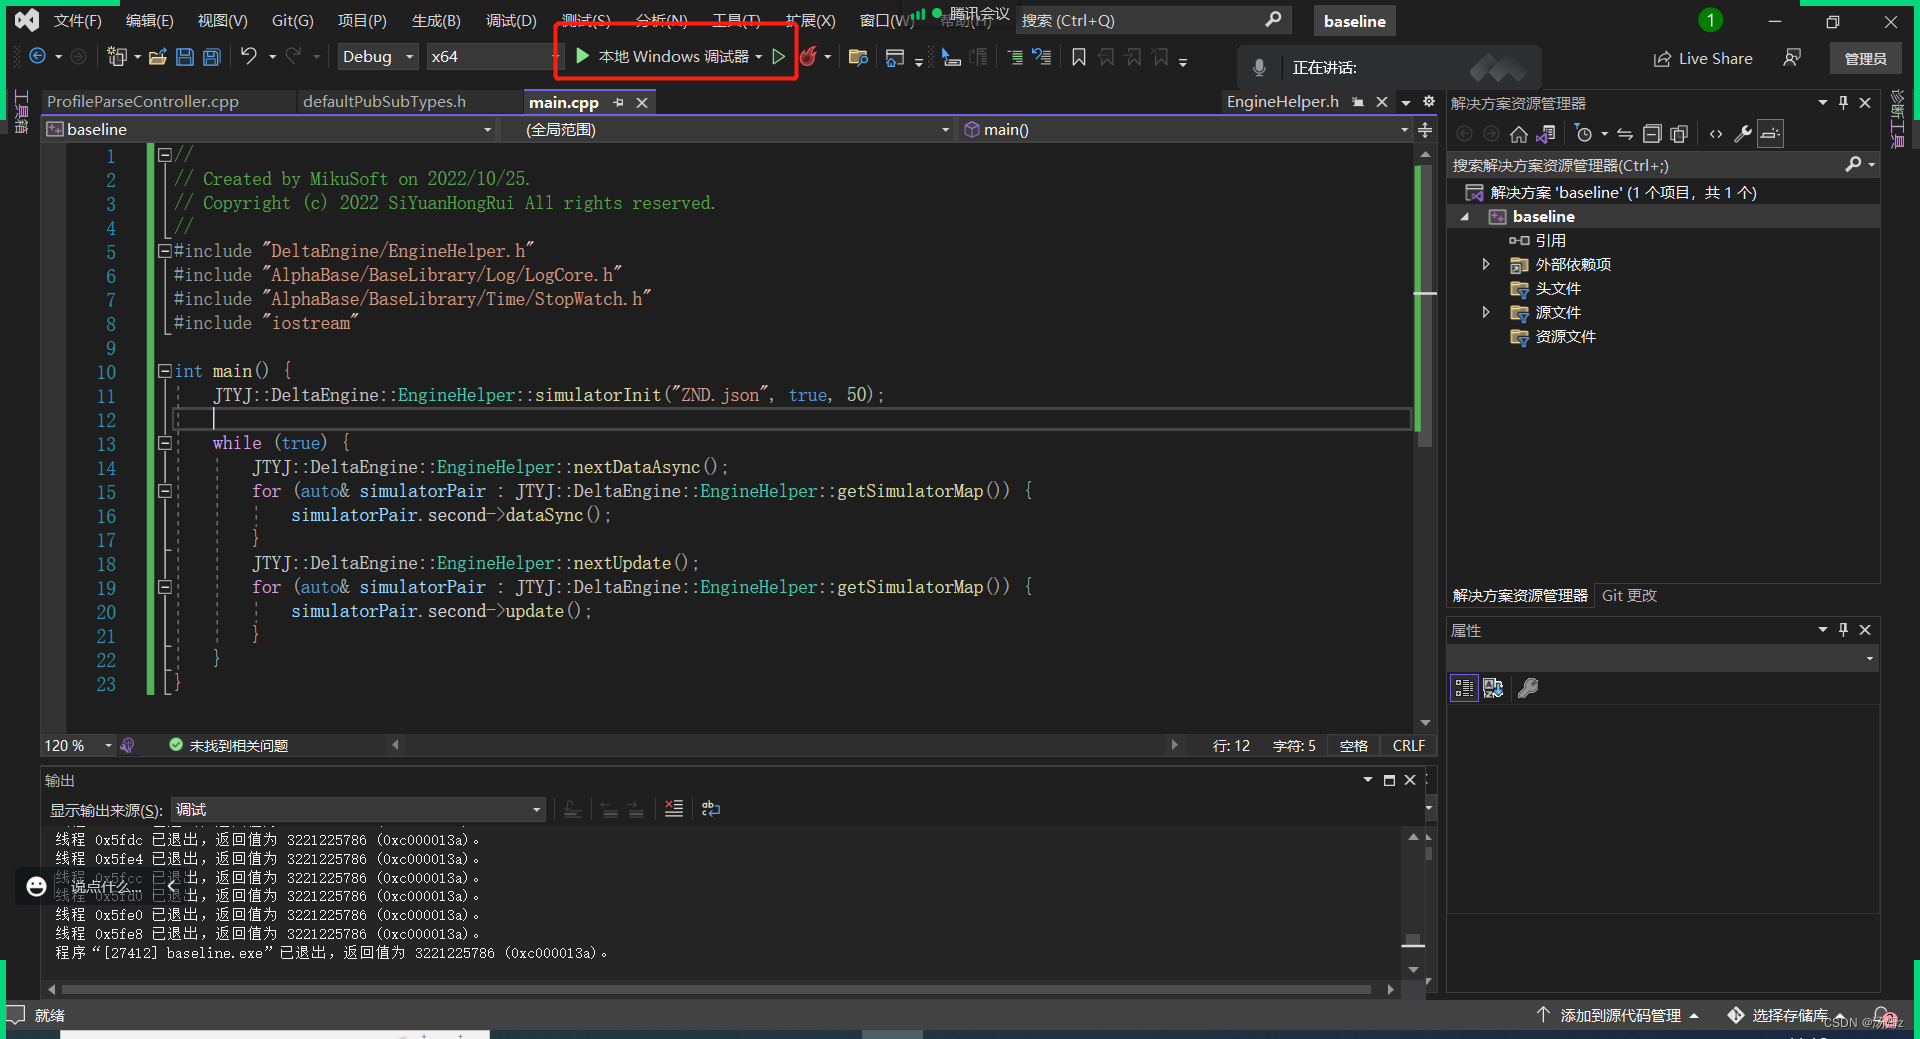Toggle bookmark icon in toolbar
Image resolution: width=1920 pixels, height=1039 pixels.
click(1078, 57)
